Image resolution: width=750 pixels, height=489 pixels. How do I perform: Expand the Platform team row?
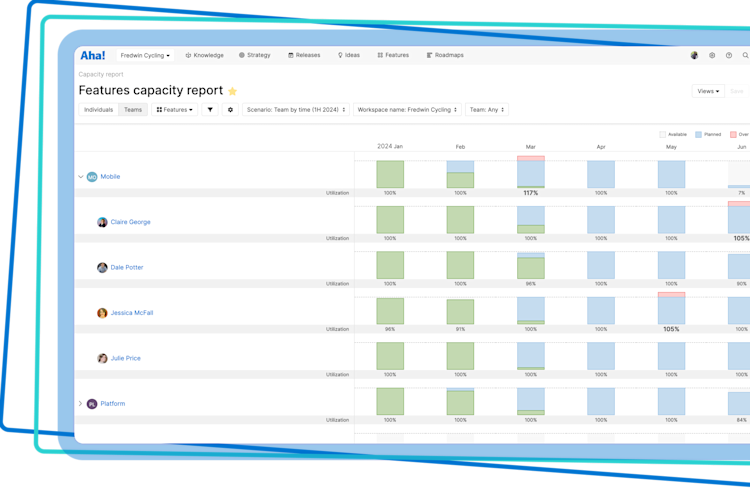[x=80, y=404]
